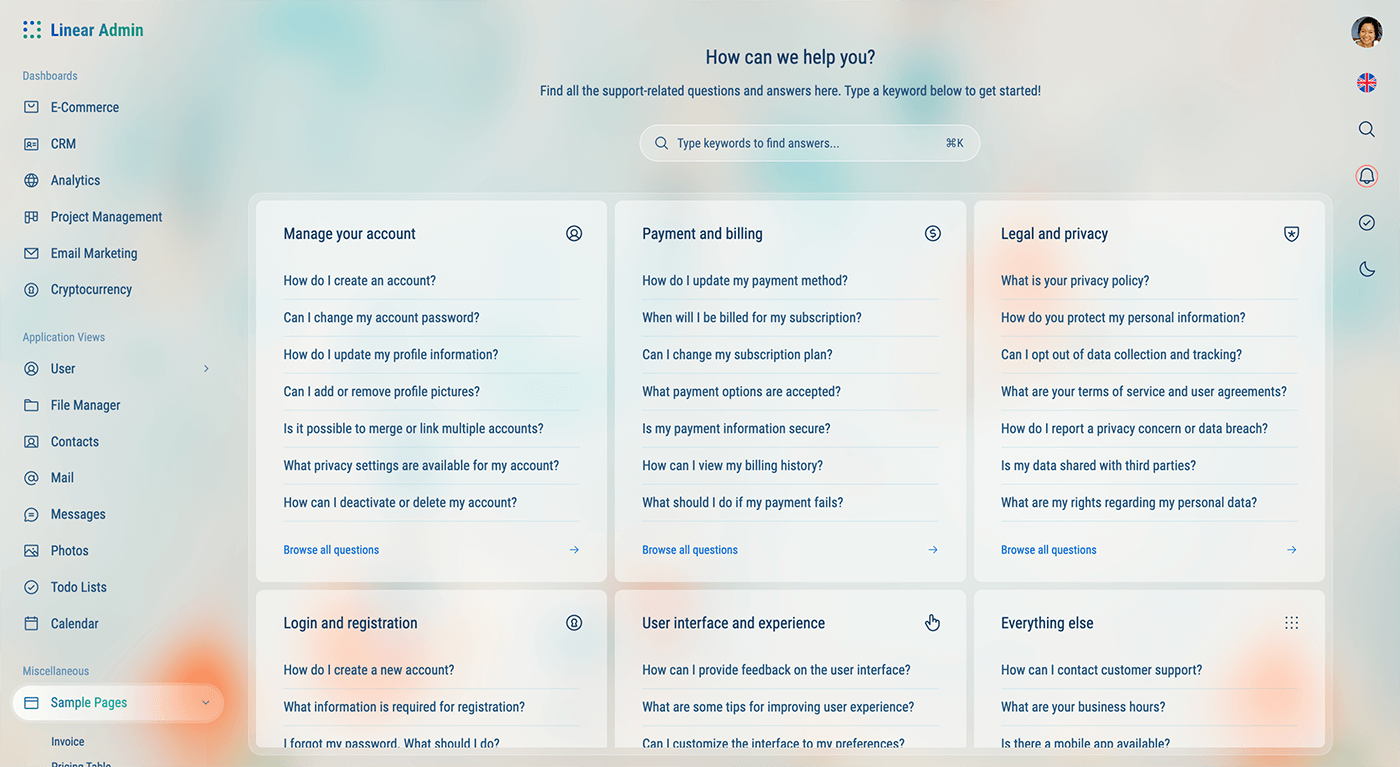Open 'What should I do if my payment fails?'
This screenshot has height=767, width=1400.
[743, 503]
